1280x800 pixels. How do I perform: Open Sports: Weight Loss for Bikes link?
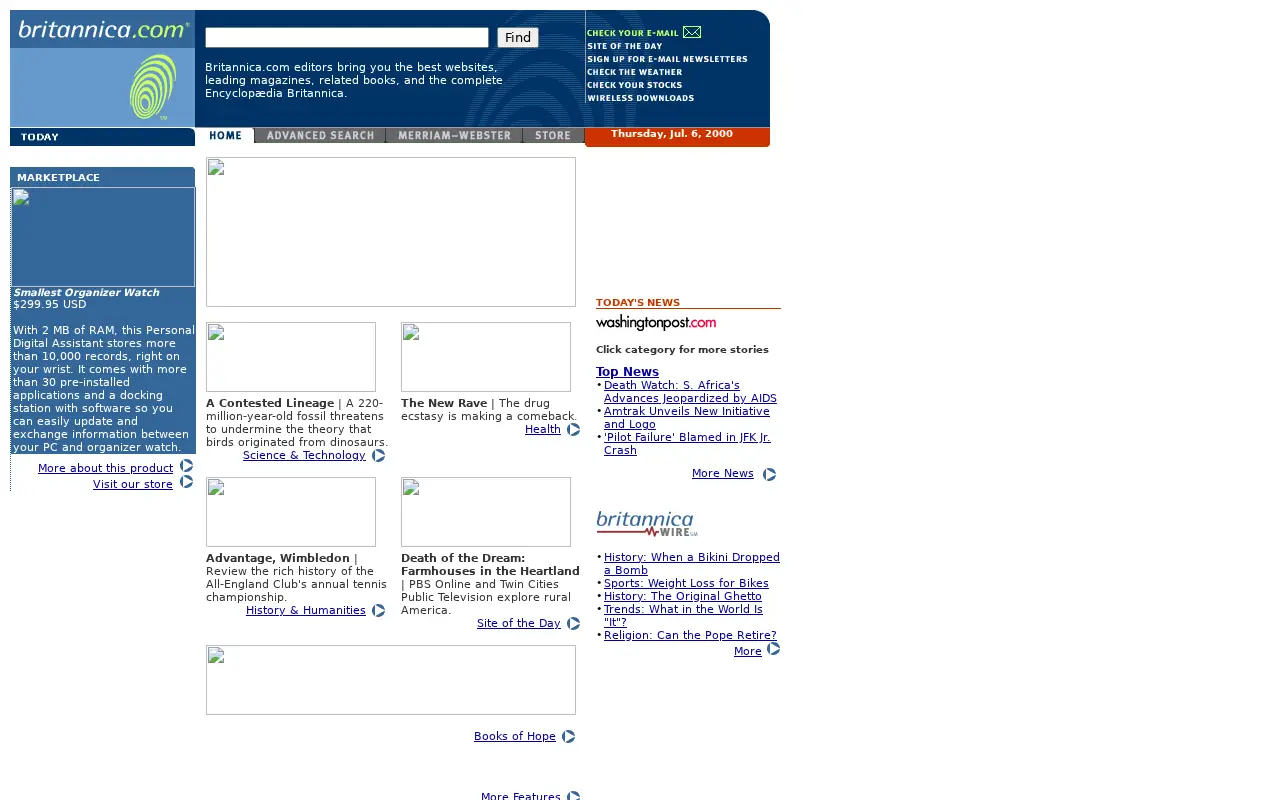(686, 584)
